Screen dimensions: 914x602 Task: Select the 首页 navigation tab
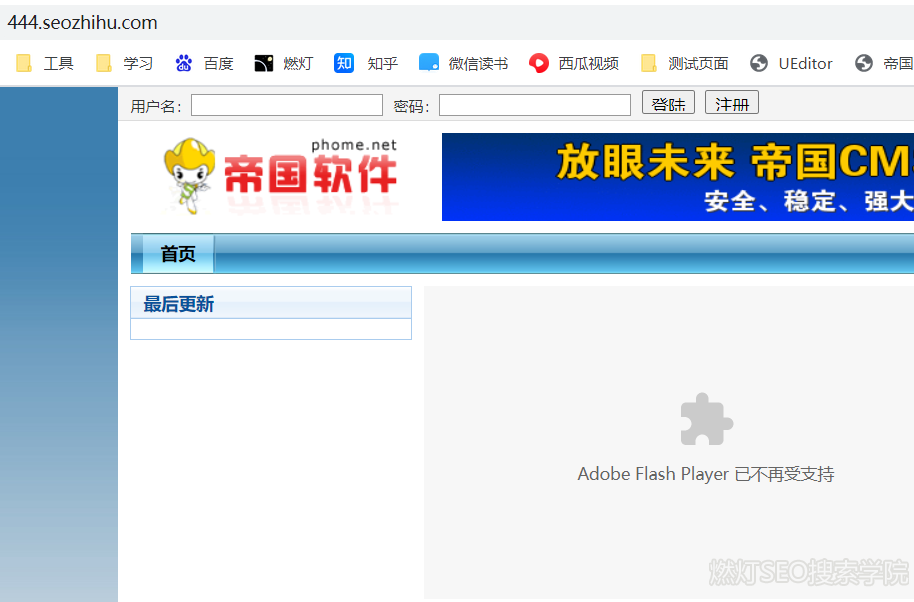(x=178, y=254)
